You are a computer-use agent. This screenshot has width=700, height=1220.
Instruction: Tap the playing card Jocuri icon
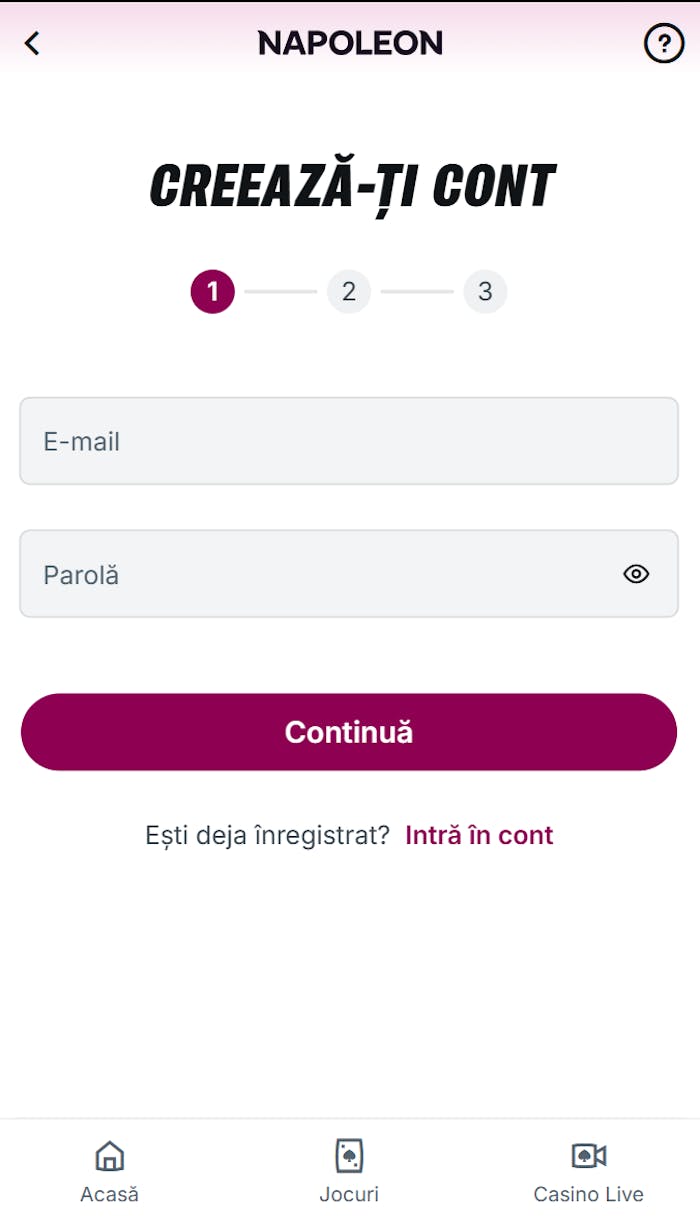(349, 1156)
